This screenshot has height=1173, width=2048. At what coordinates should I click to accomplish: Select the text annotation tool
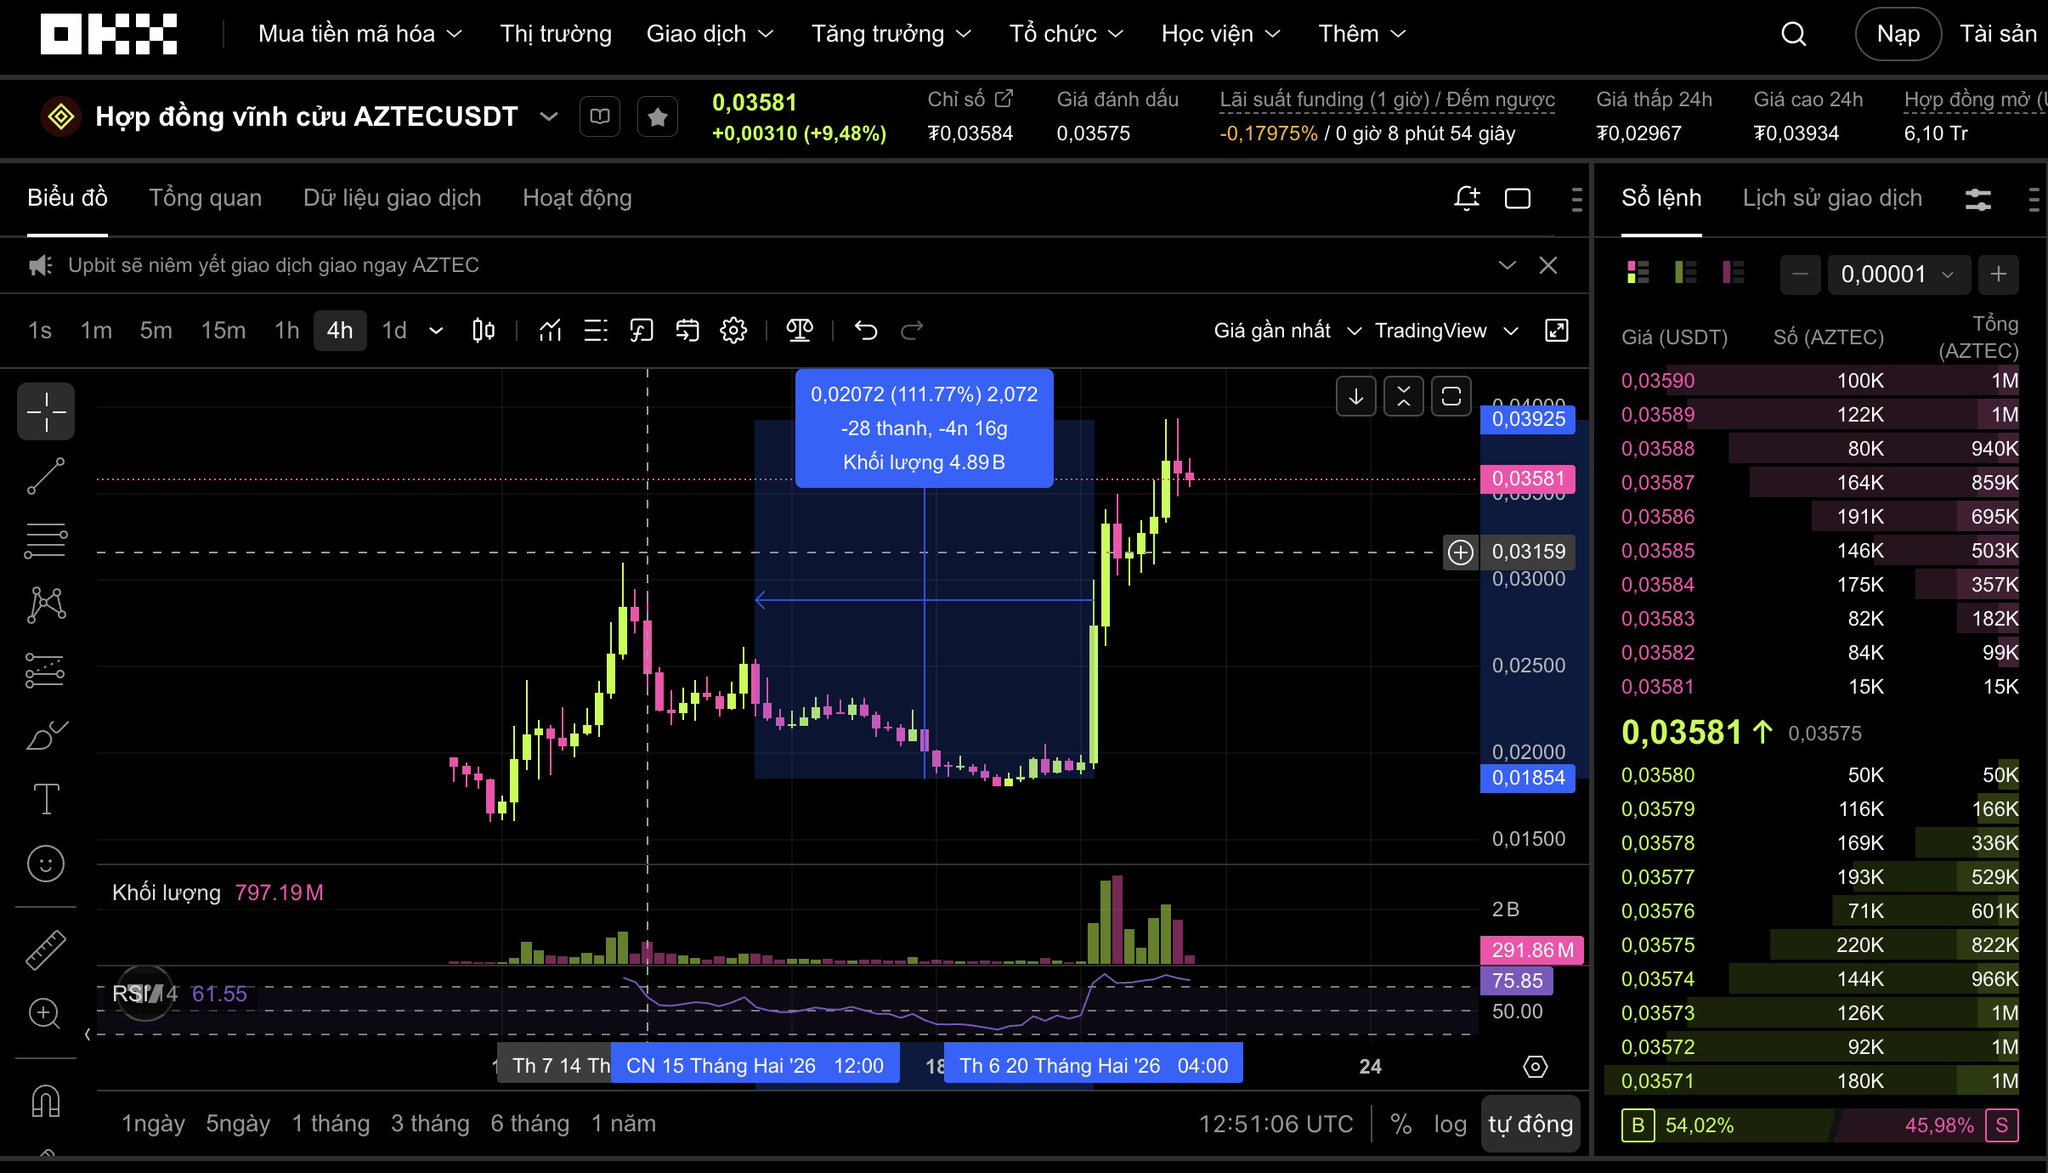coord(46,799)
